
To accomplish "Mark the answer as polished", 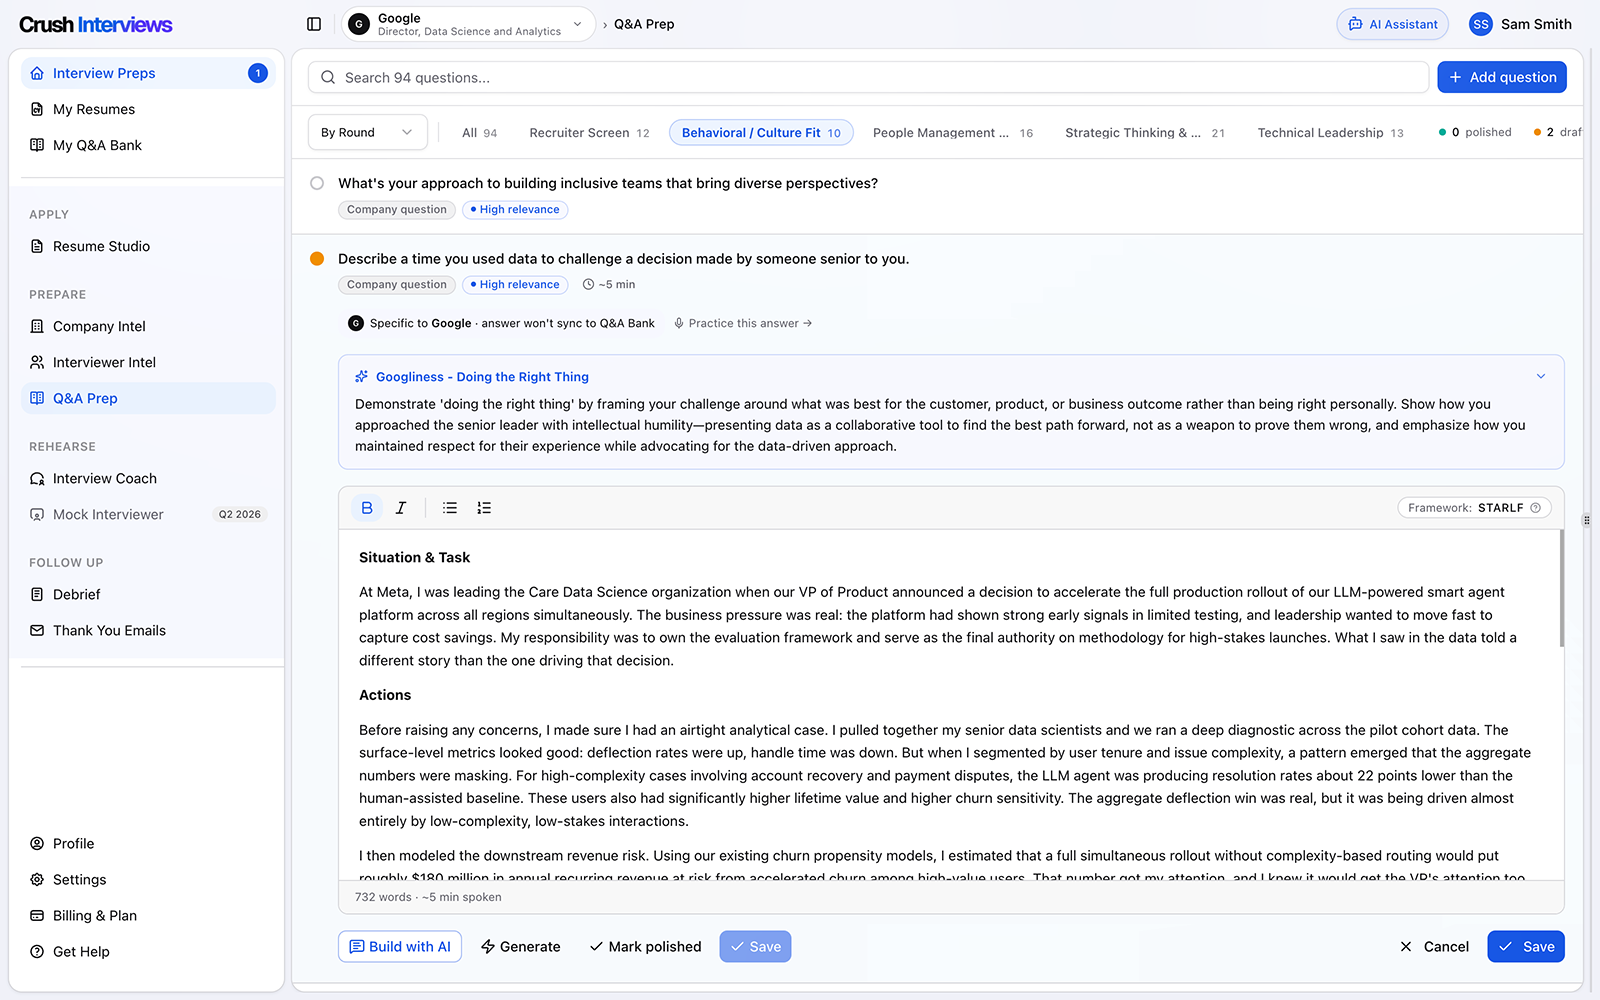I will pos(645,947).
